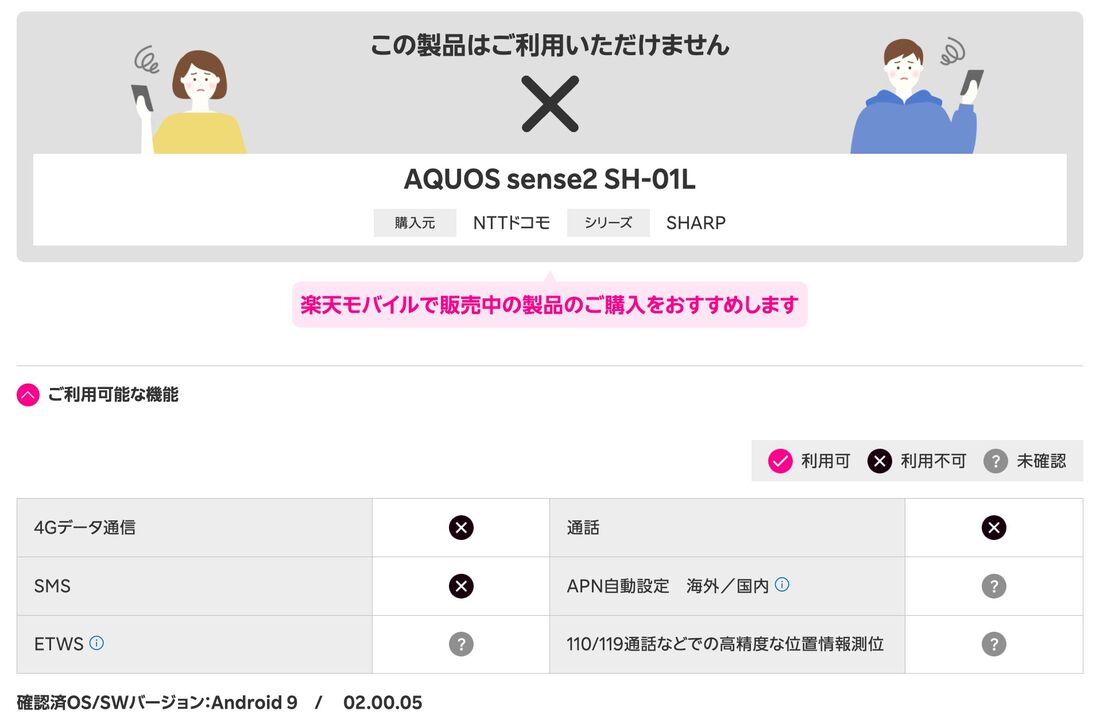Click the X icon in the 通話 row

pyautogui.click(x=993, y=527)
